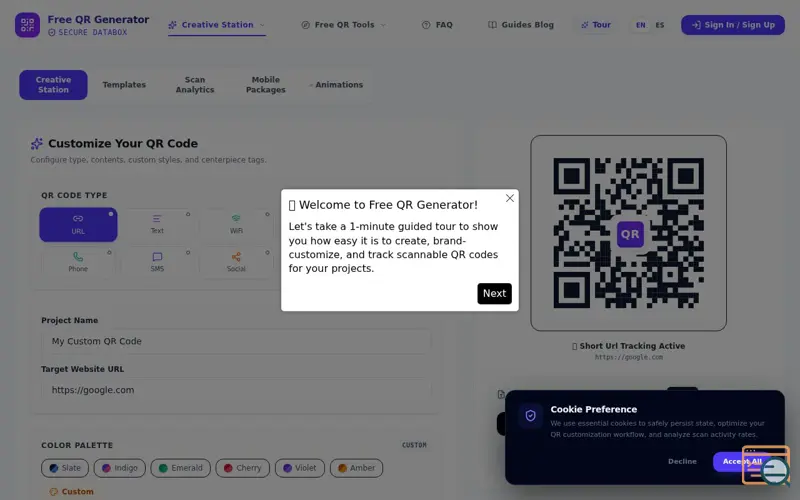
Task: Go to Guides Blog
Action: coord(521,24)
